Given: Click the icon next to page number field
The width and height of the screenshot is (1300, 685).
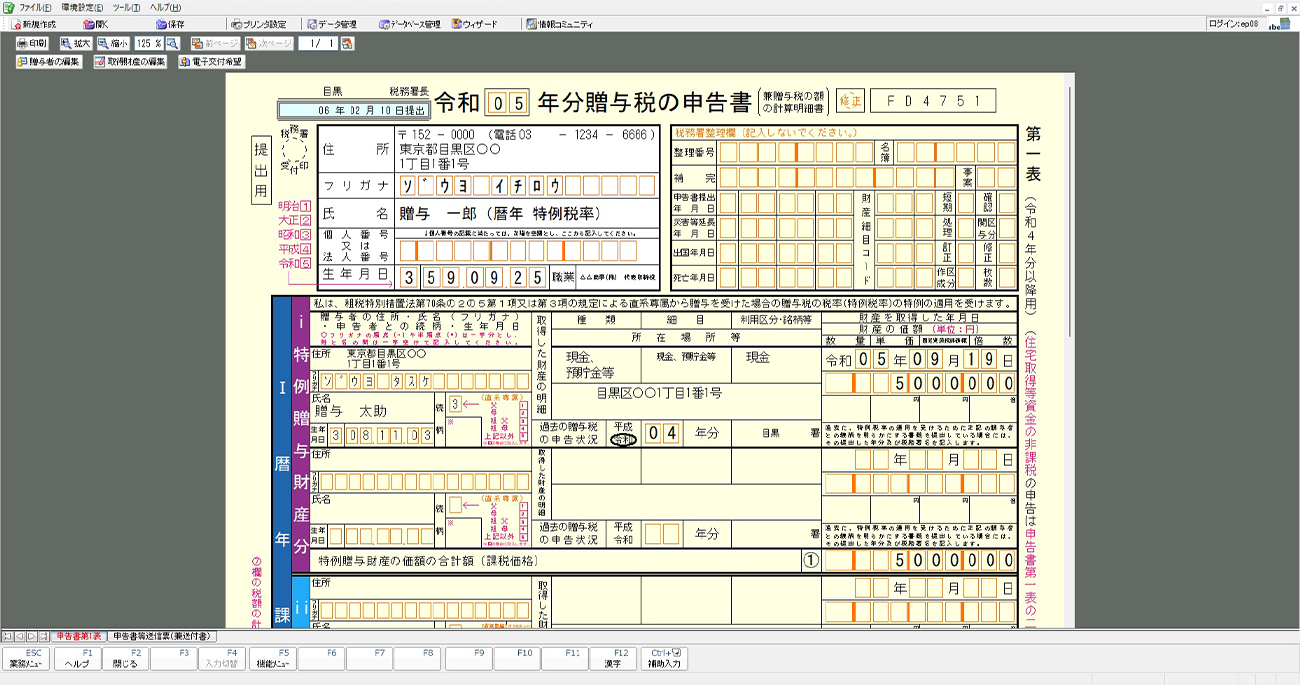Looking at the screenshot, I should (347, 44).
